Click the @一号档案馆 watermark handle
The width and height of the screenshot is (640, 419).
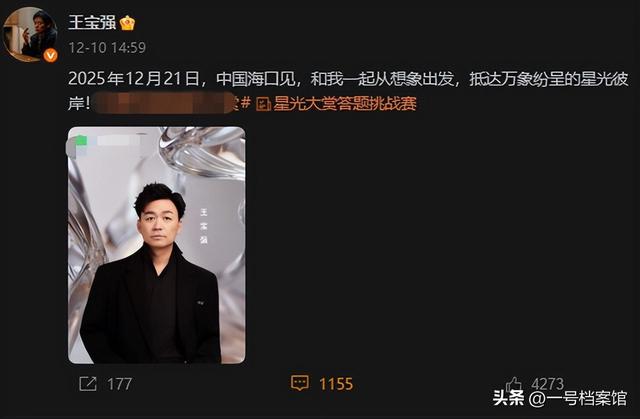click(x=578, y=398)
